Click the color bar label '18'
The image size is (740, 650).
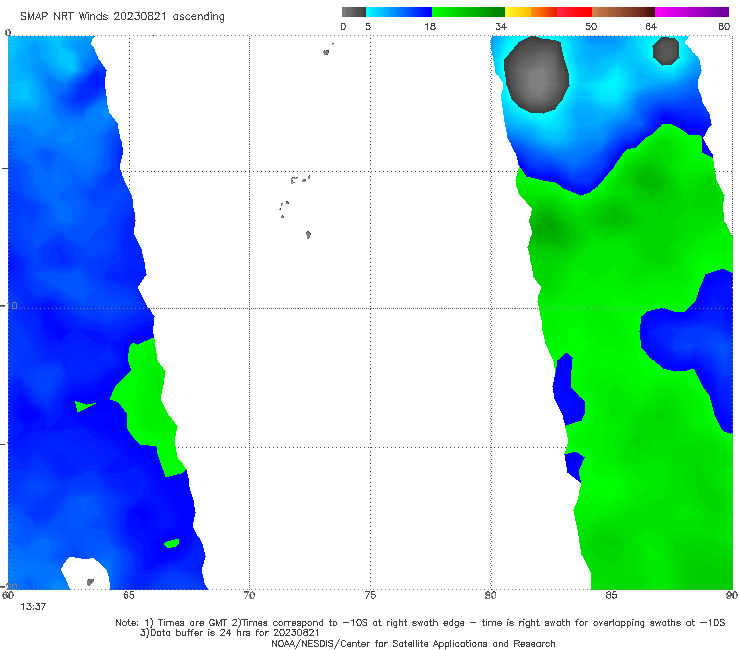point(430,27)
